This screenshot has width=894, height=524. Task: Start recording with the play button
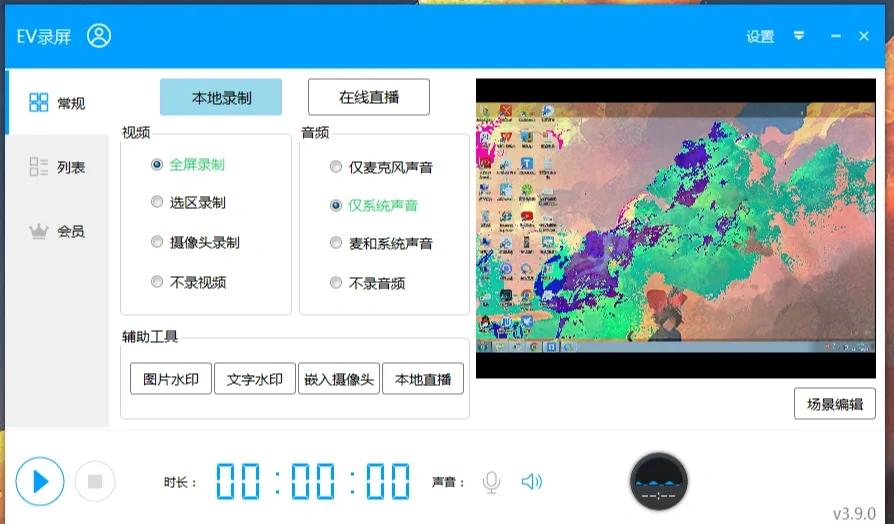[x=40, y=482]
